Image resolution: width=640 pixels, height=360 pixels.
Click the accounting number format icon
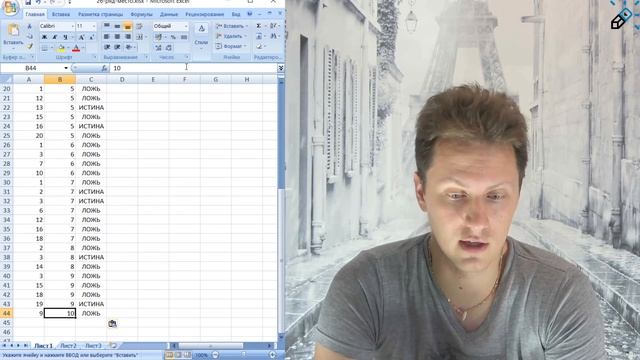coord(158,37)
